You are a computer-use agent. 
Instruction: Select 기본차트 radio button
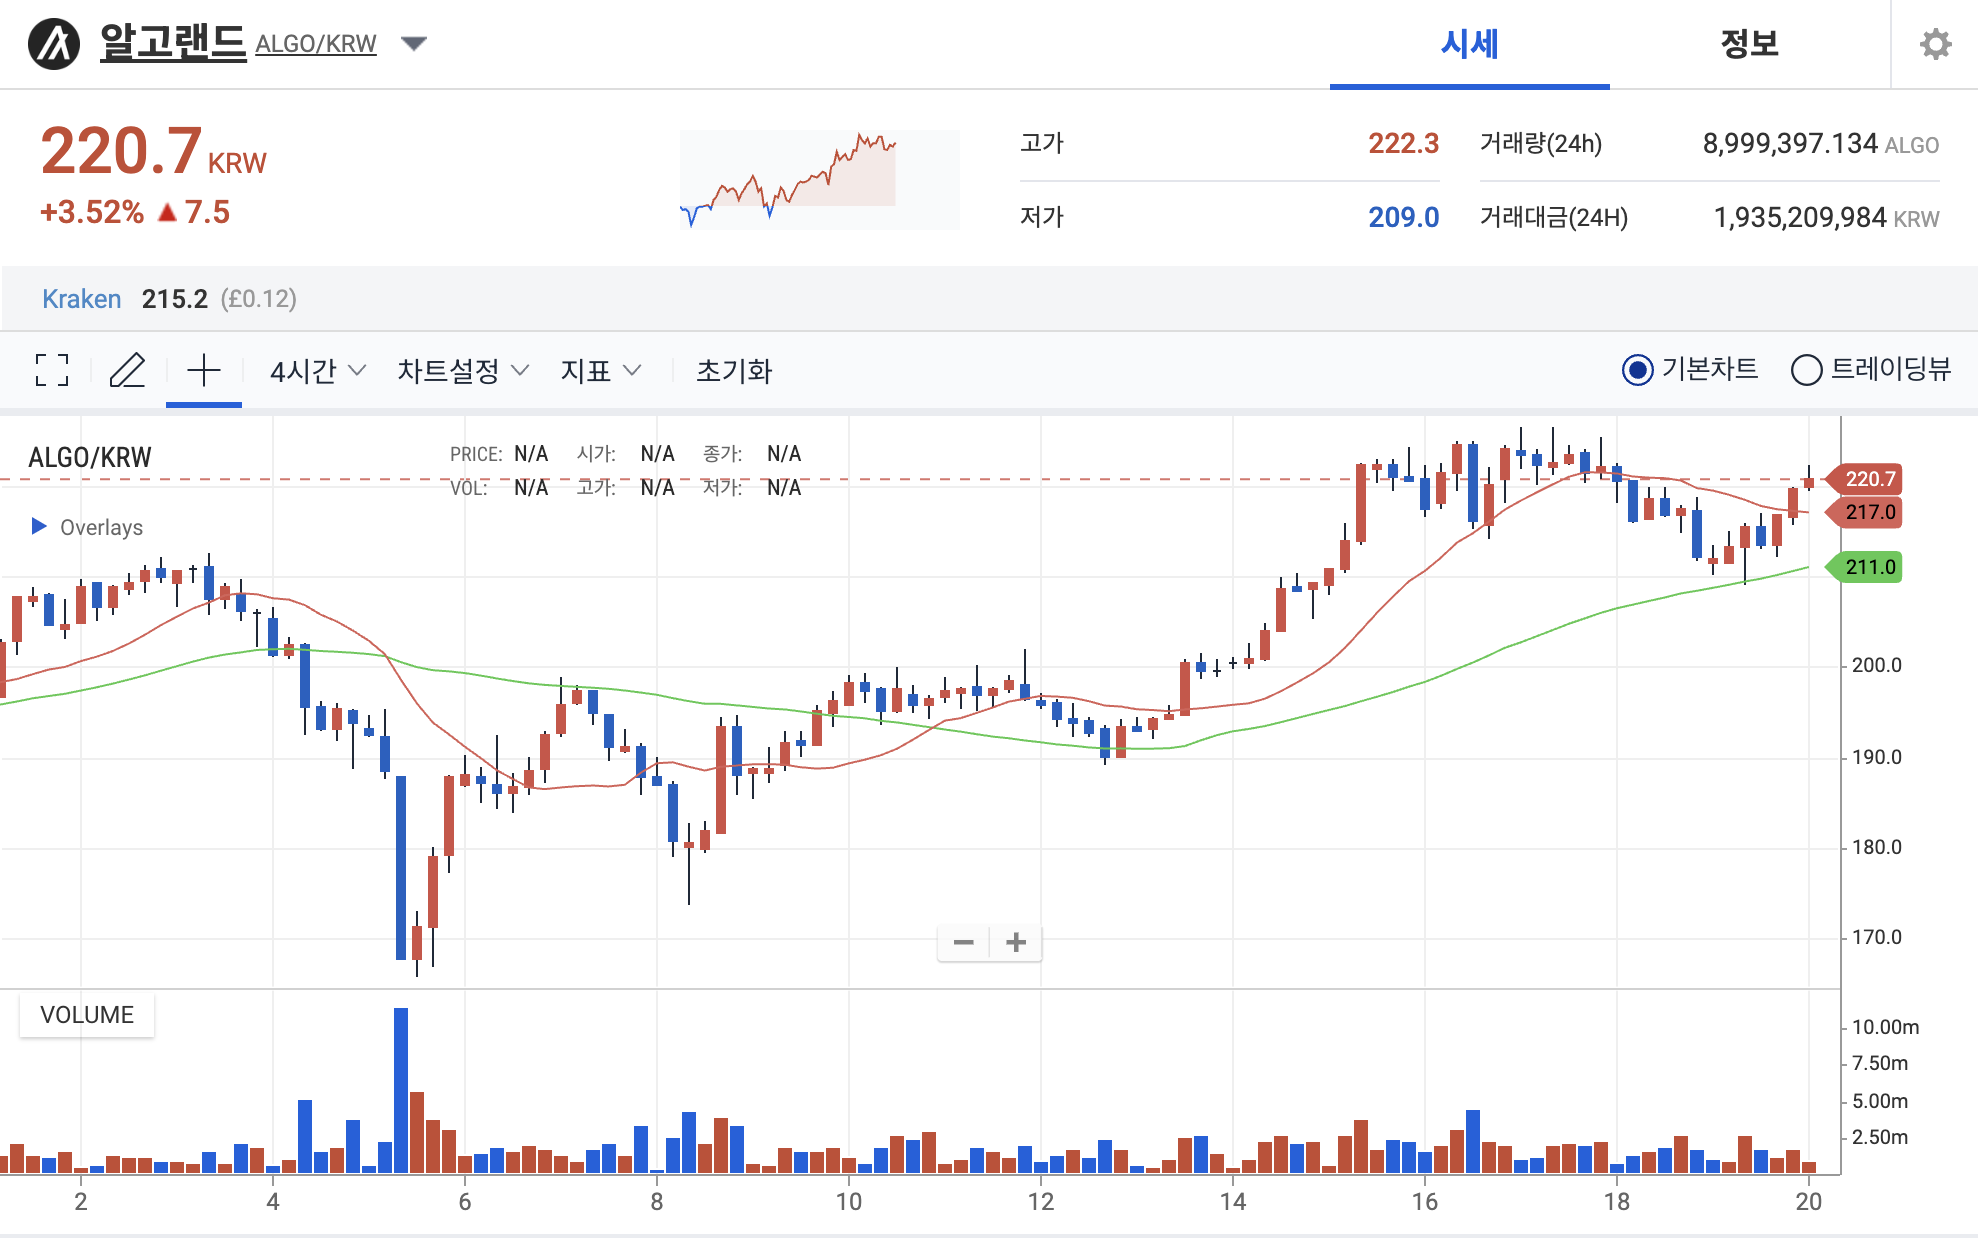click(x=1637, y=370)
